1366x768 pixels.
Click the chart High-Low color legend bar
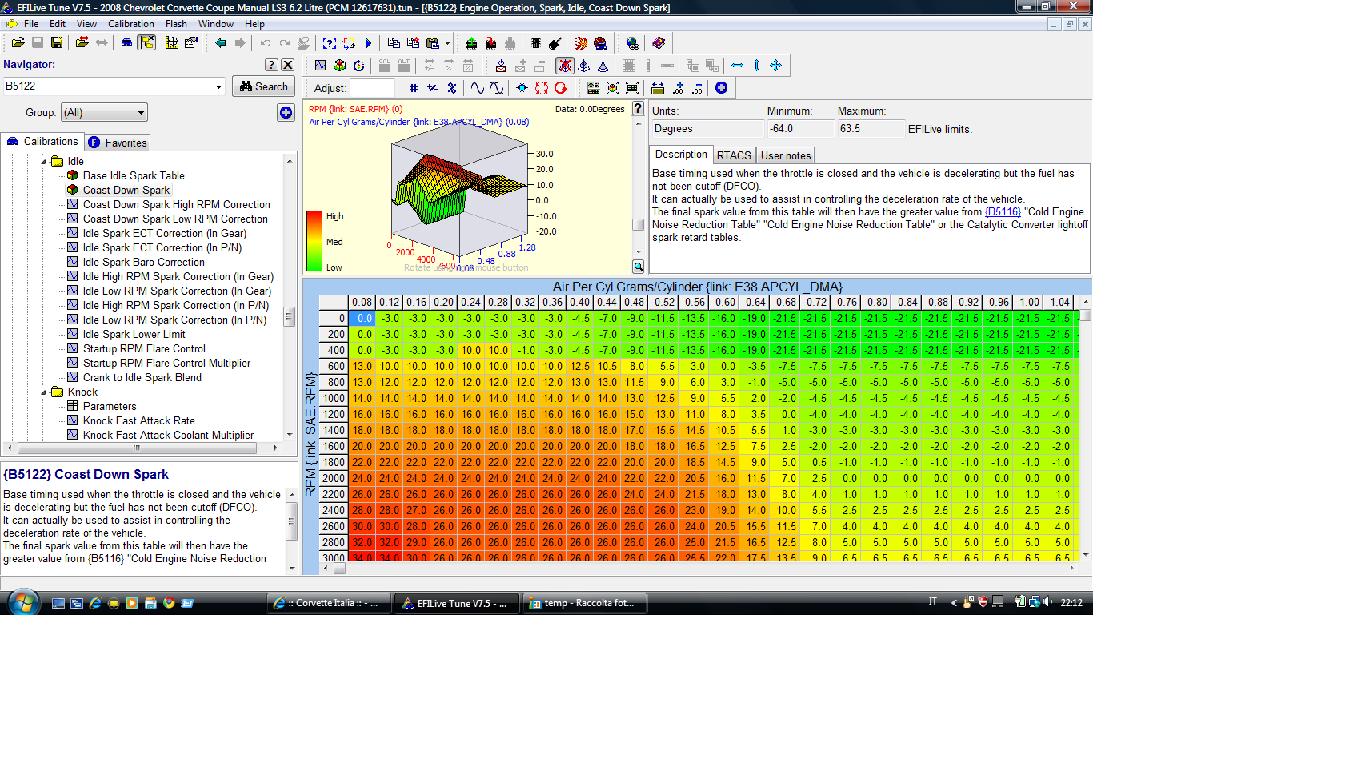(313, 241)
